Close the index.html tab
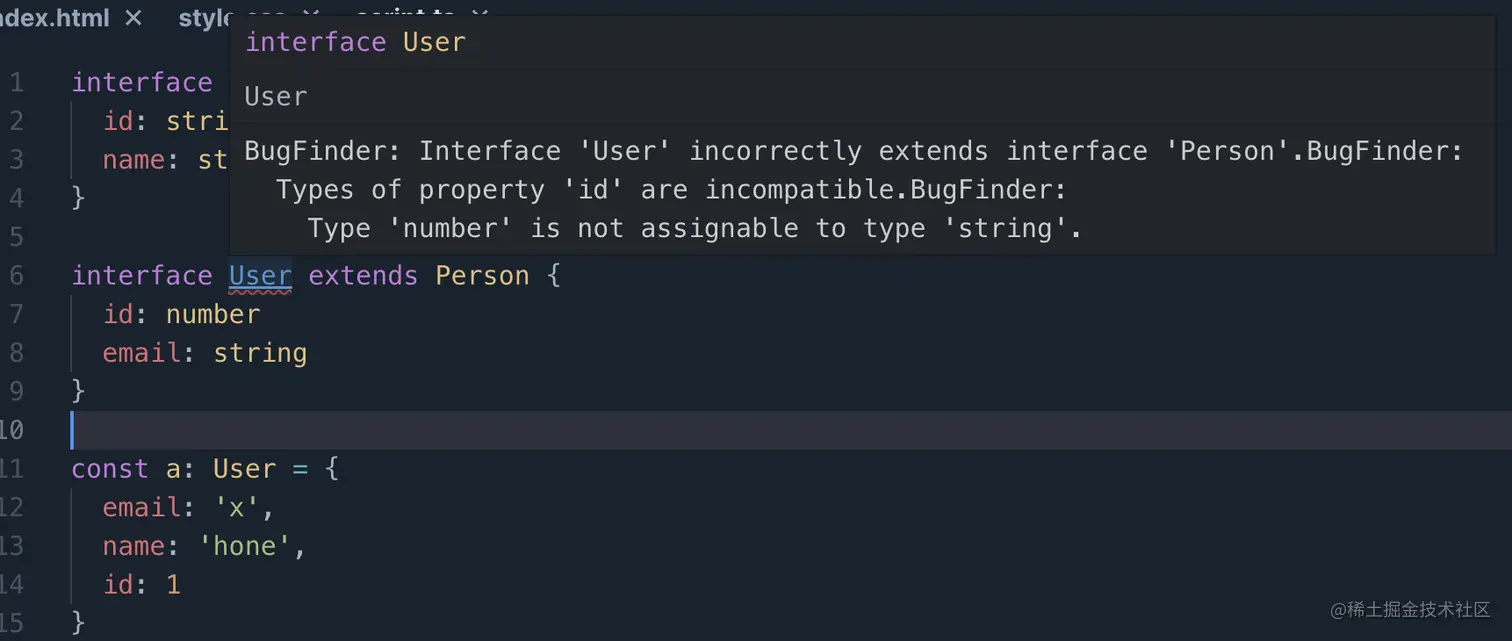1512x641 pixels. pyautogui.click(x=133, y=18)
